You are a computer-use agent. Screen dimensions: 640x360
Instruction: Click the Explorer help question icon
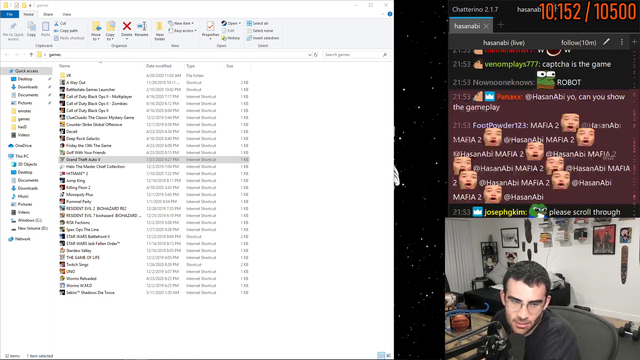(x=390, y=14)
